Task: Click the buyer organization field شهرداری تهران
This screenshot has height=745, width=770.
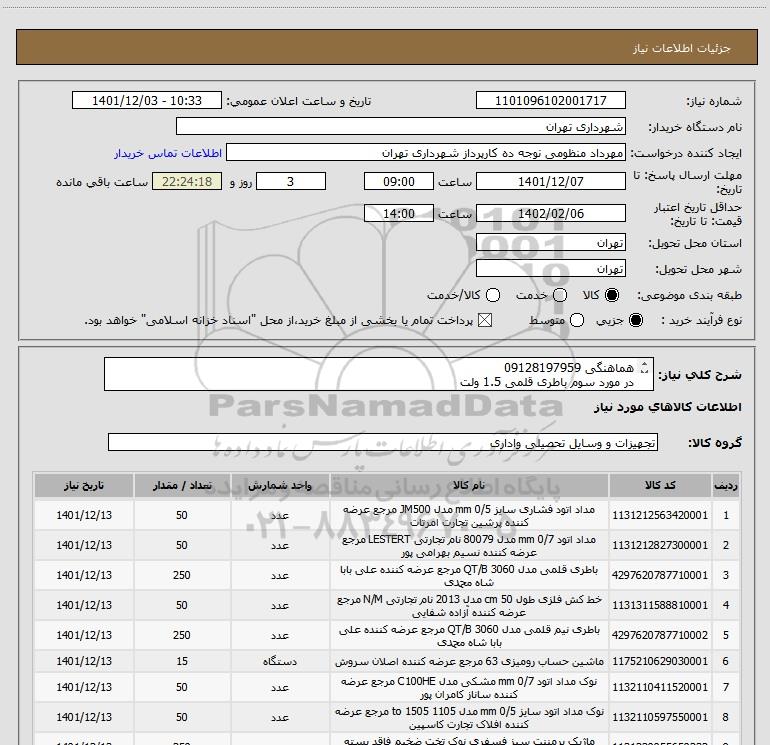Action: [401, 126]
